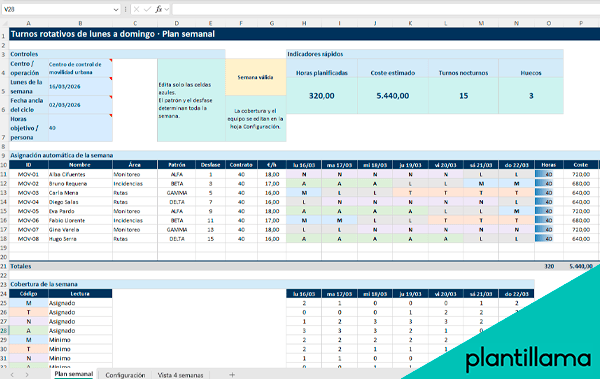Screen dimensions: 600x379
Task: Select the green A code cell in row 28
Action: 28,330
